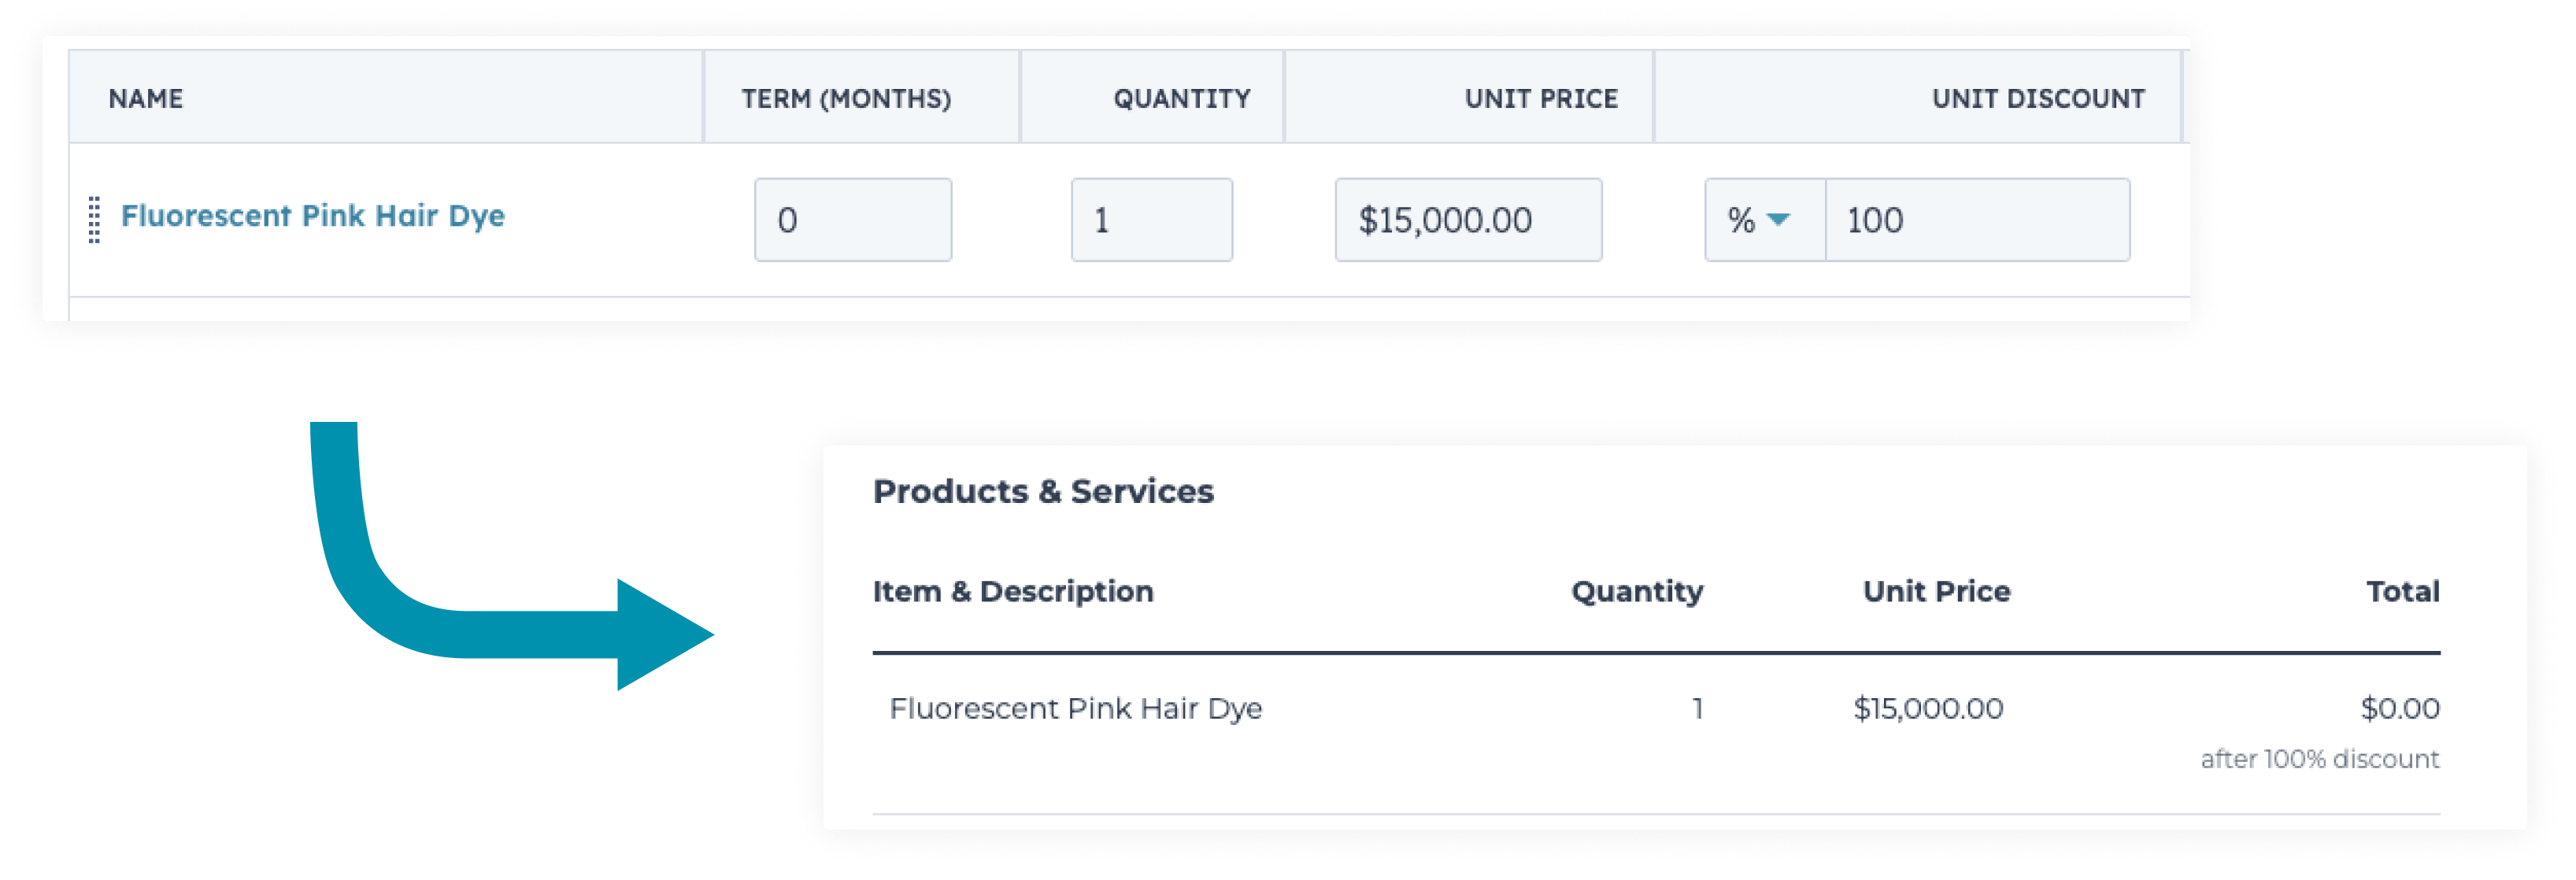The height and width of the screenshot is (880, 2576).
Task: Click the Item & Description column label
Action: (1012, 592)
